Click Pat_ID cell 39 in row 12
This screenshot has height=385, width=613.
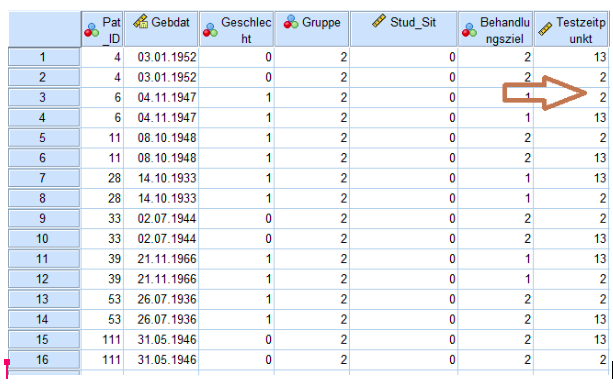tap(102, 279)
